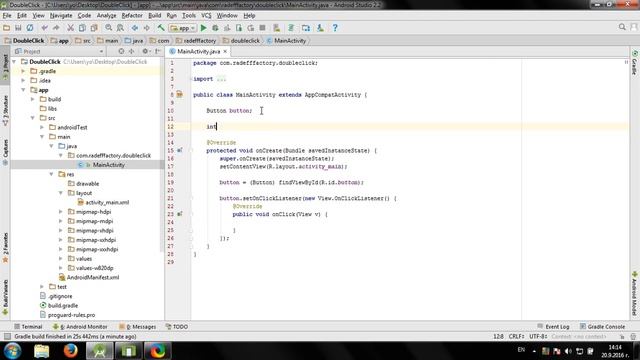The height and width of the screenshot is (360, 640).
Task: Click the Synchronize toolbar icon
Action: coord(30,28)
